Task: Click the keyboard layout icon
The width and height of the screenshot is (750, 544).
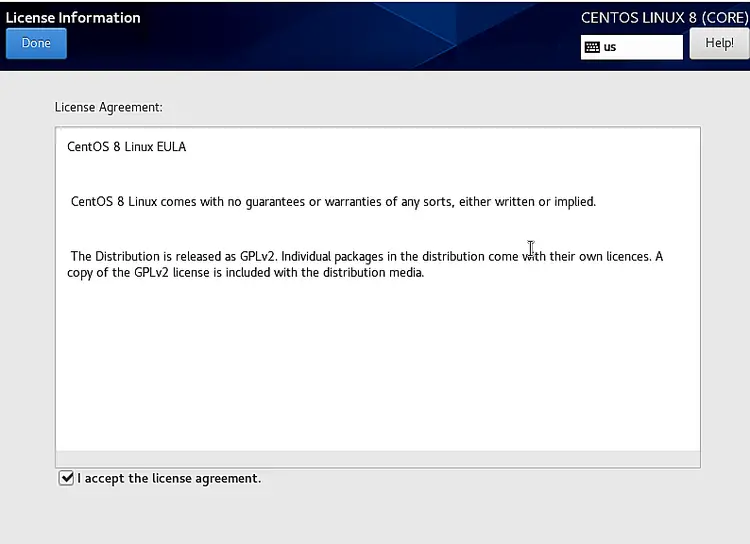Action: (x=592, y=47)
